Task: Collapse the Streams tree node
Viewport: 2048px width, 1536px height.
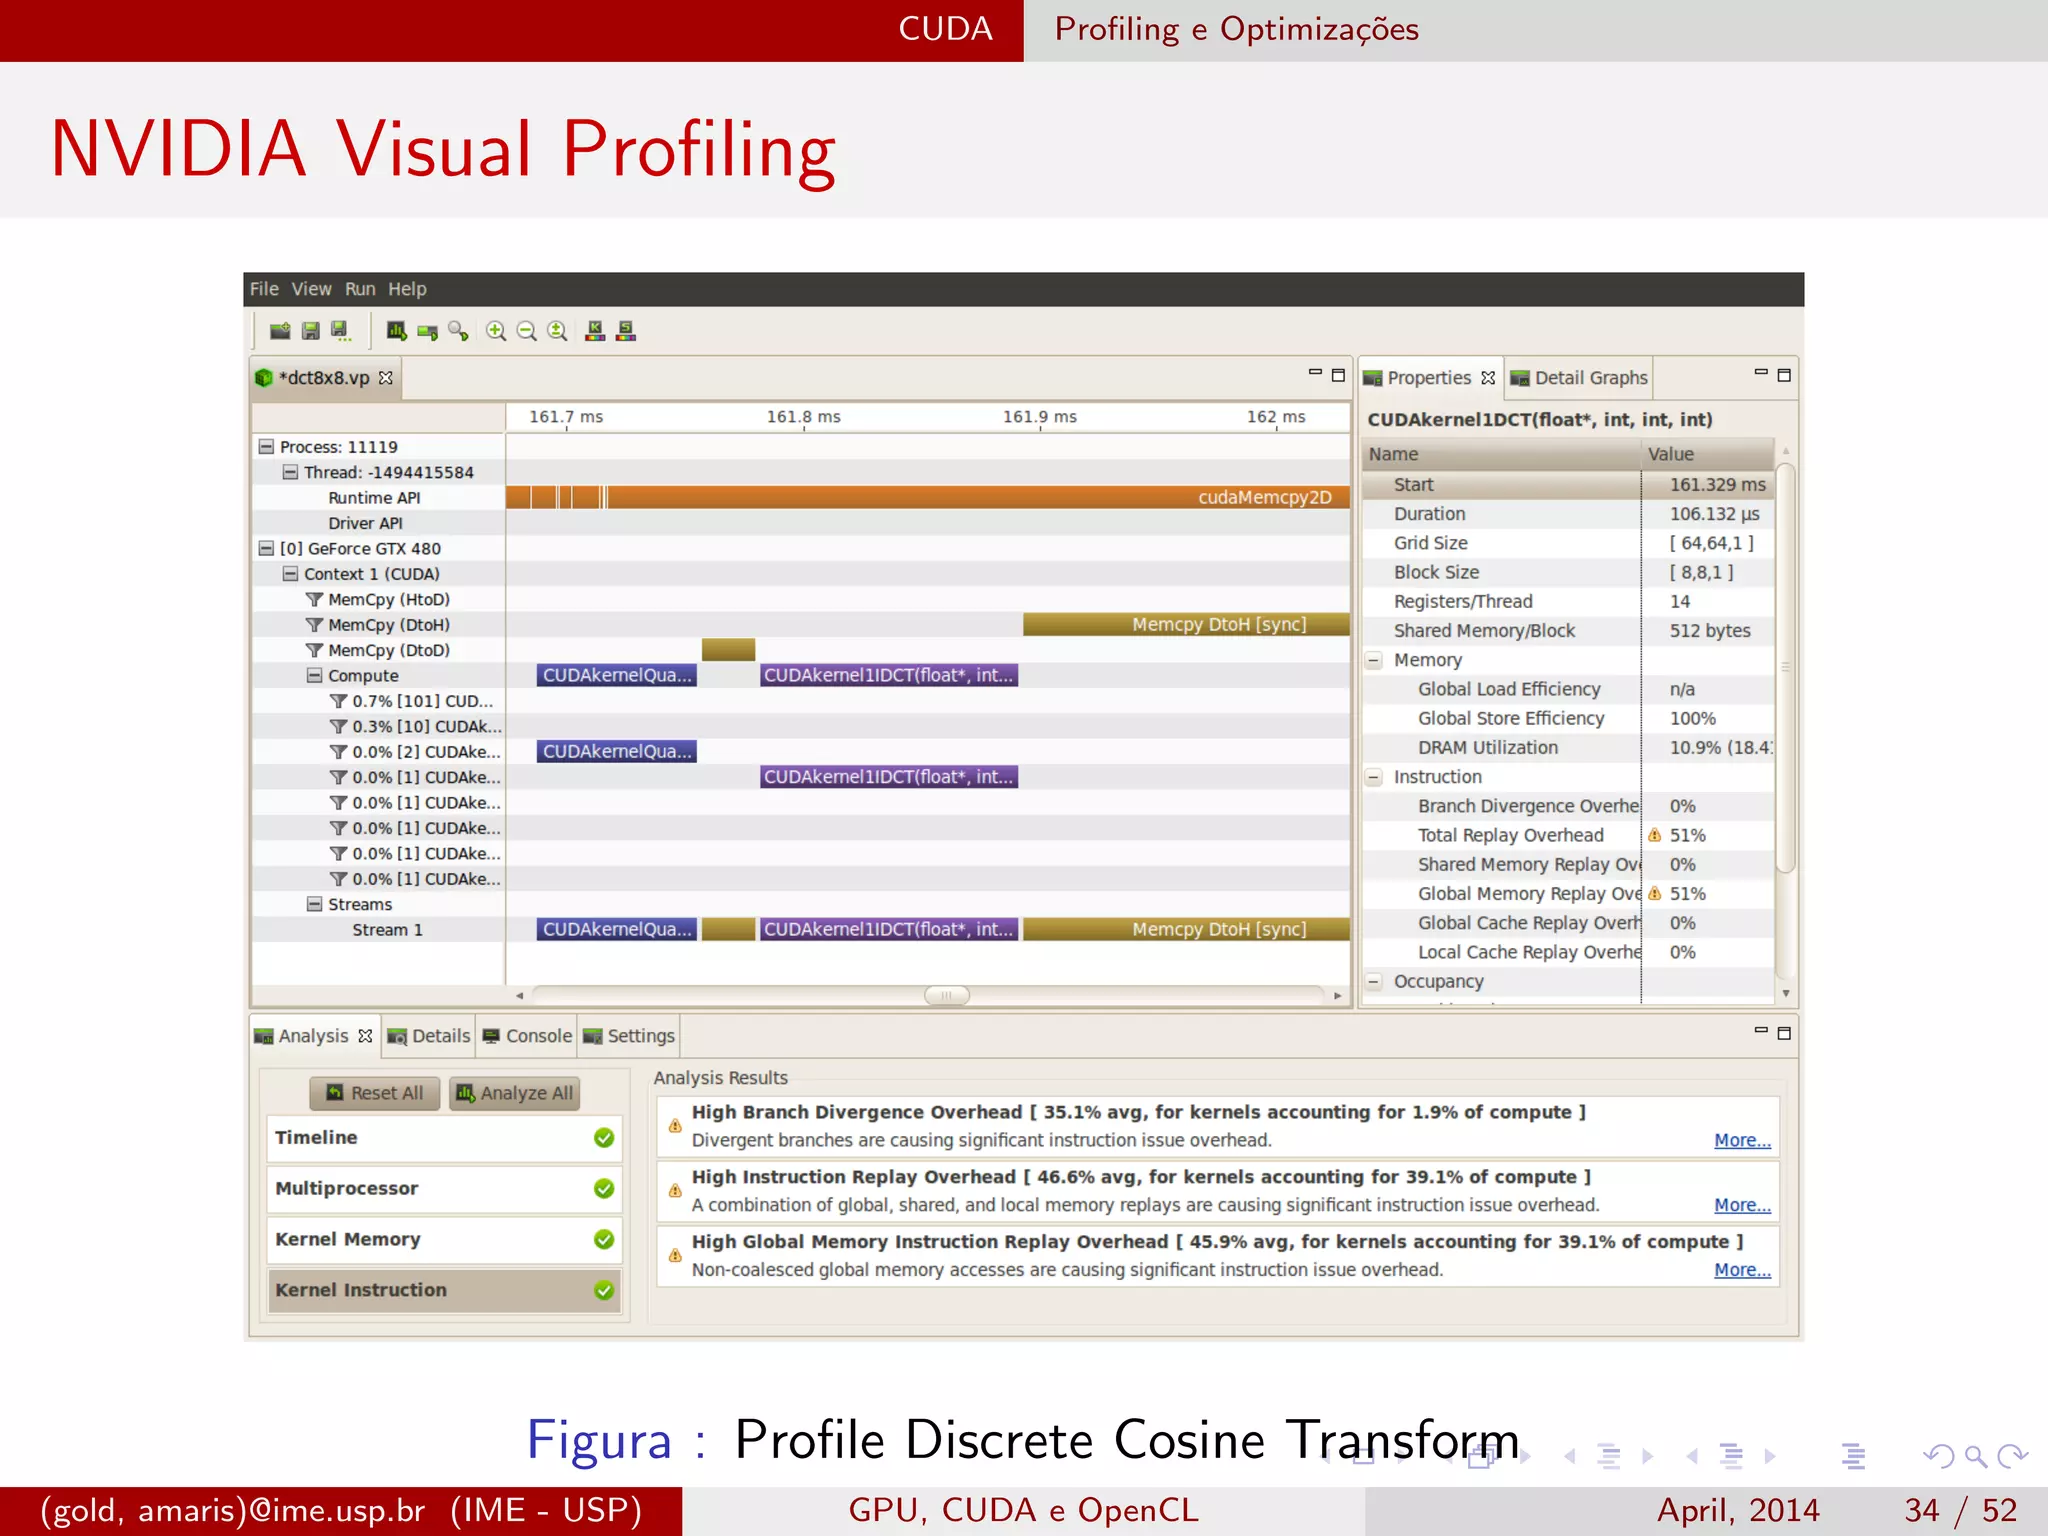Action: pyautogui.click(x=314, y=904)
